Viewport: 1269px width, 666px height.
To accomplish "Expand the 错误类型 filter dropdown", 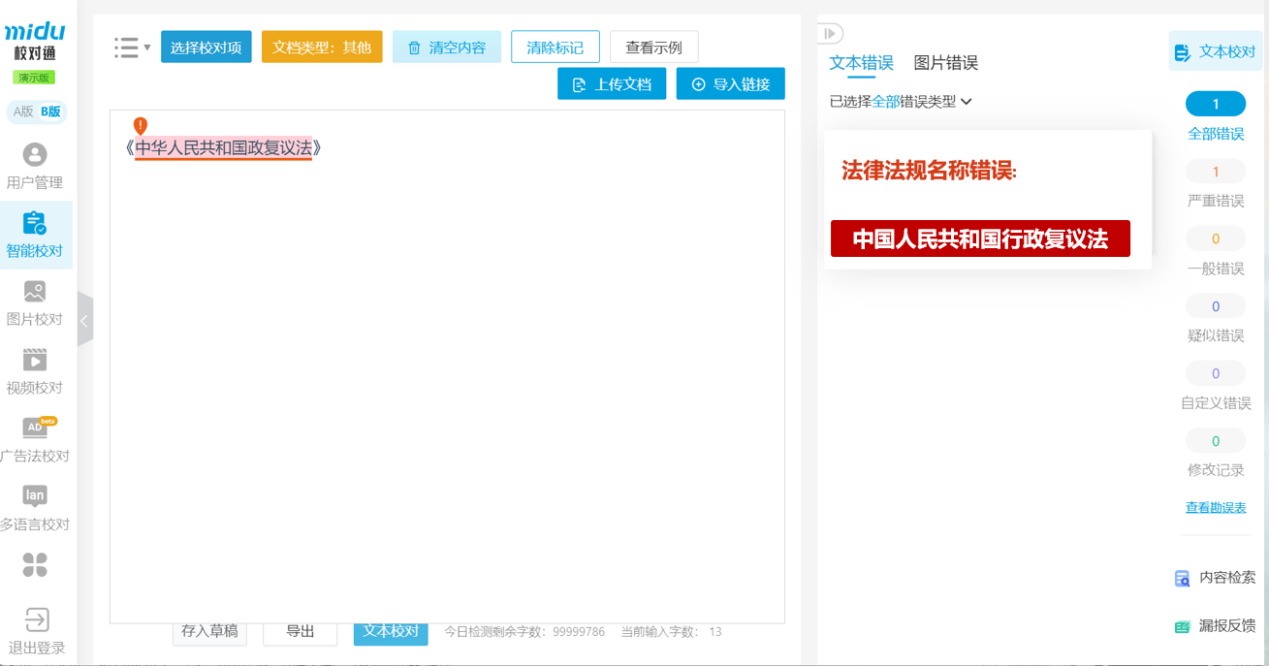I will 966,101.
